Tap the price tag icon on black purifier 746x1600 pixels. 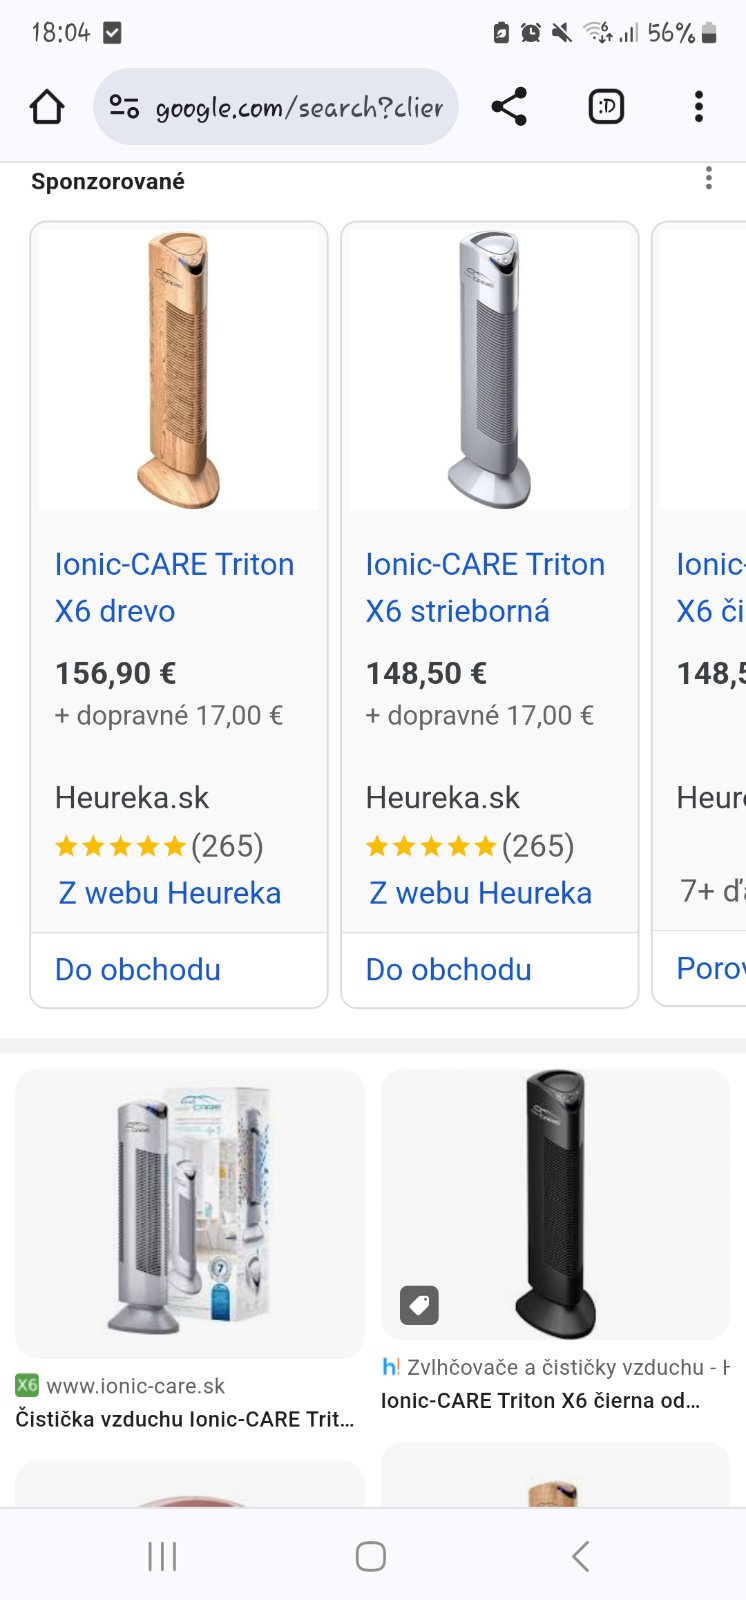[419, 1305]
